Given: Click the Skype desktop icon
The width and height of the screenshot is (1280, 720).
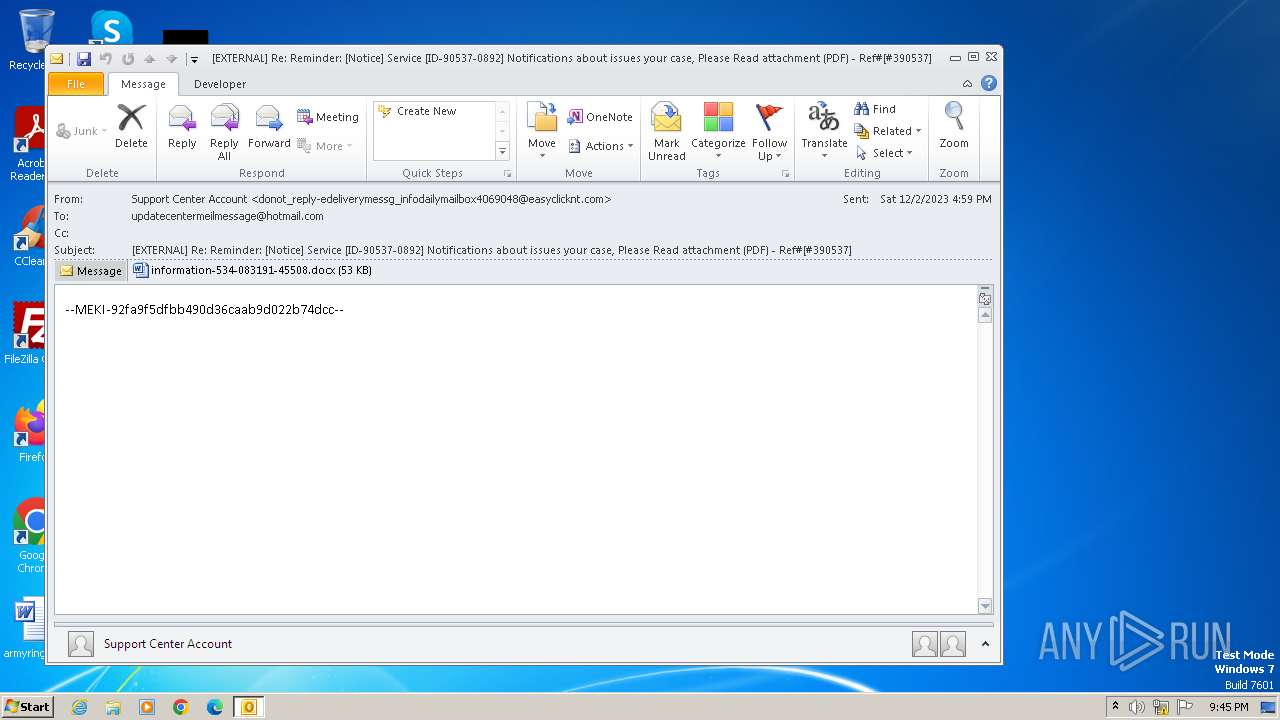Looking at the screenshot, I should click(x=111, y=28).
